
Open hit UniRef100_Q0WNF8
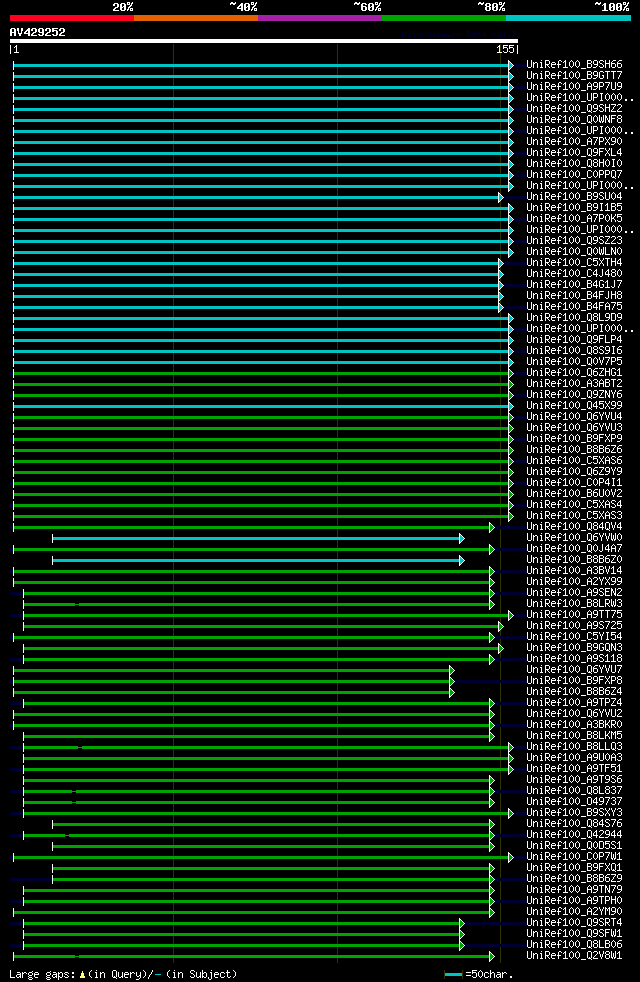[x=574, y=120]
